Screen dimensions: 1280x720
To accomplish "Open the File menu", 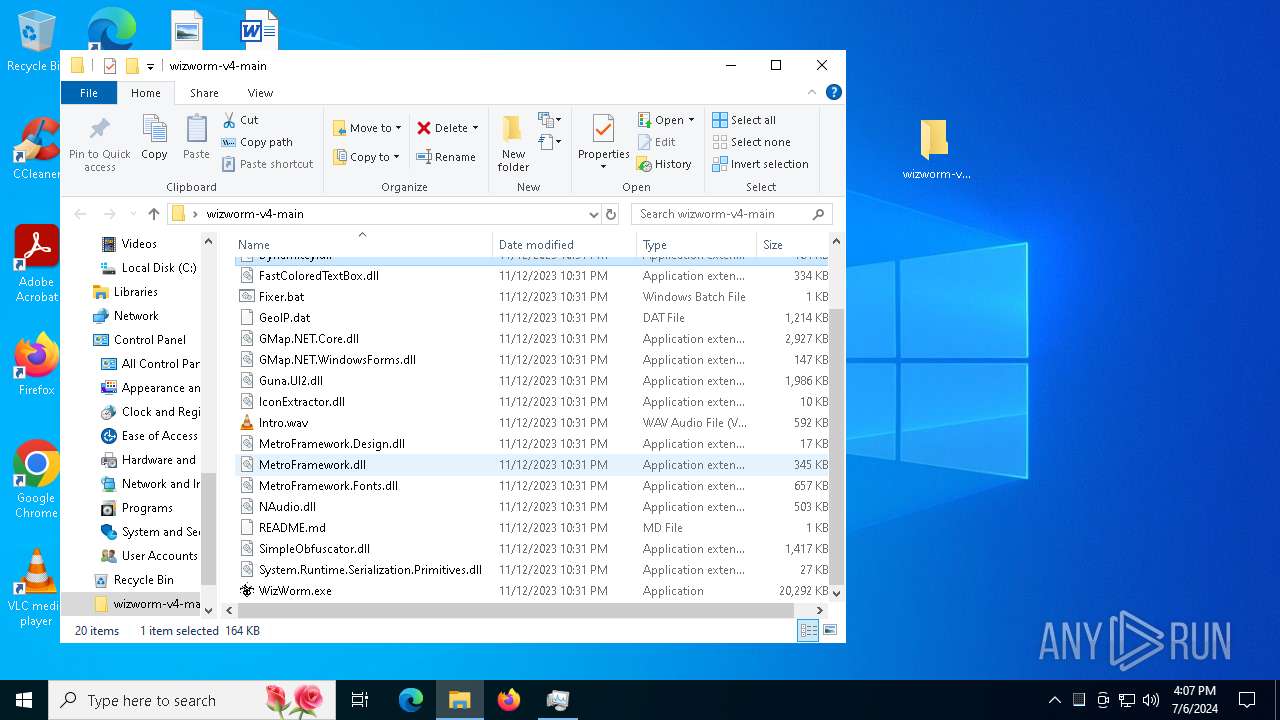I will (89, 93).
